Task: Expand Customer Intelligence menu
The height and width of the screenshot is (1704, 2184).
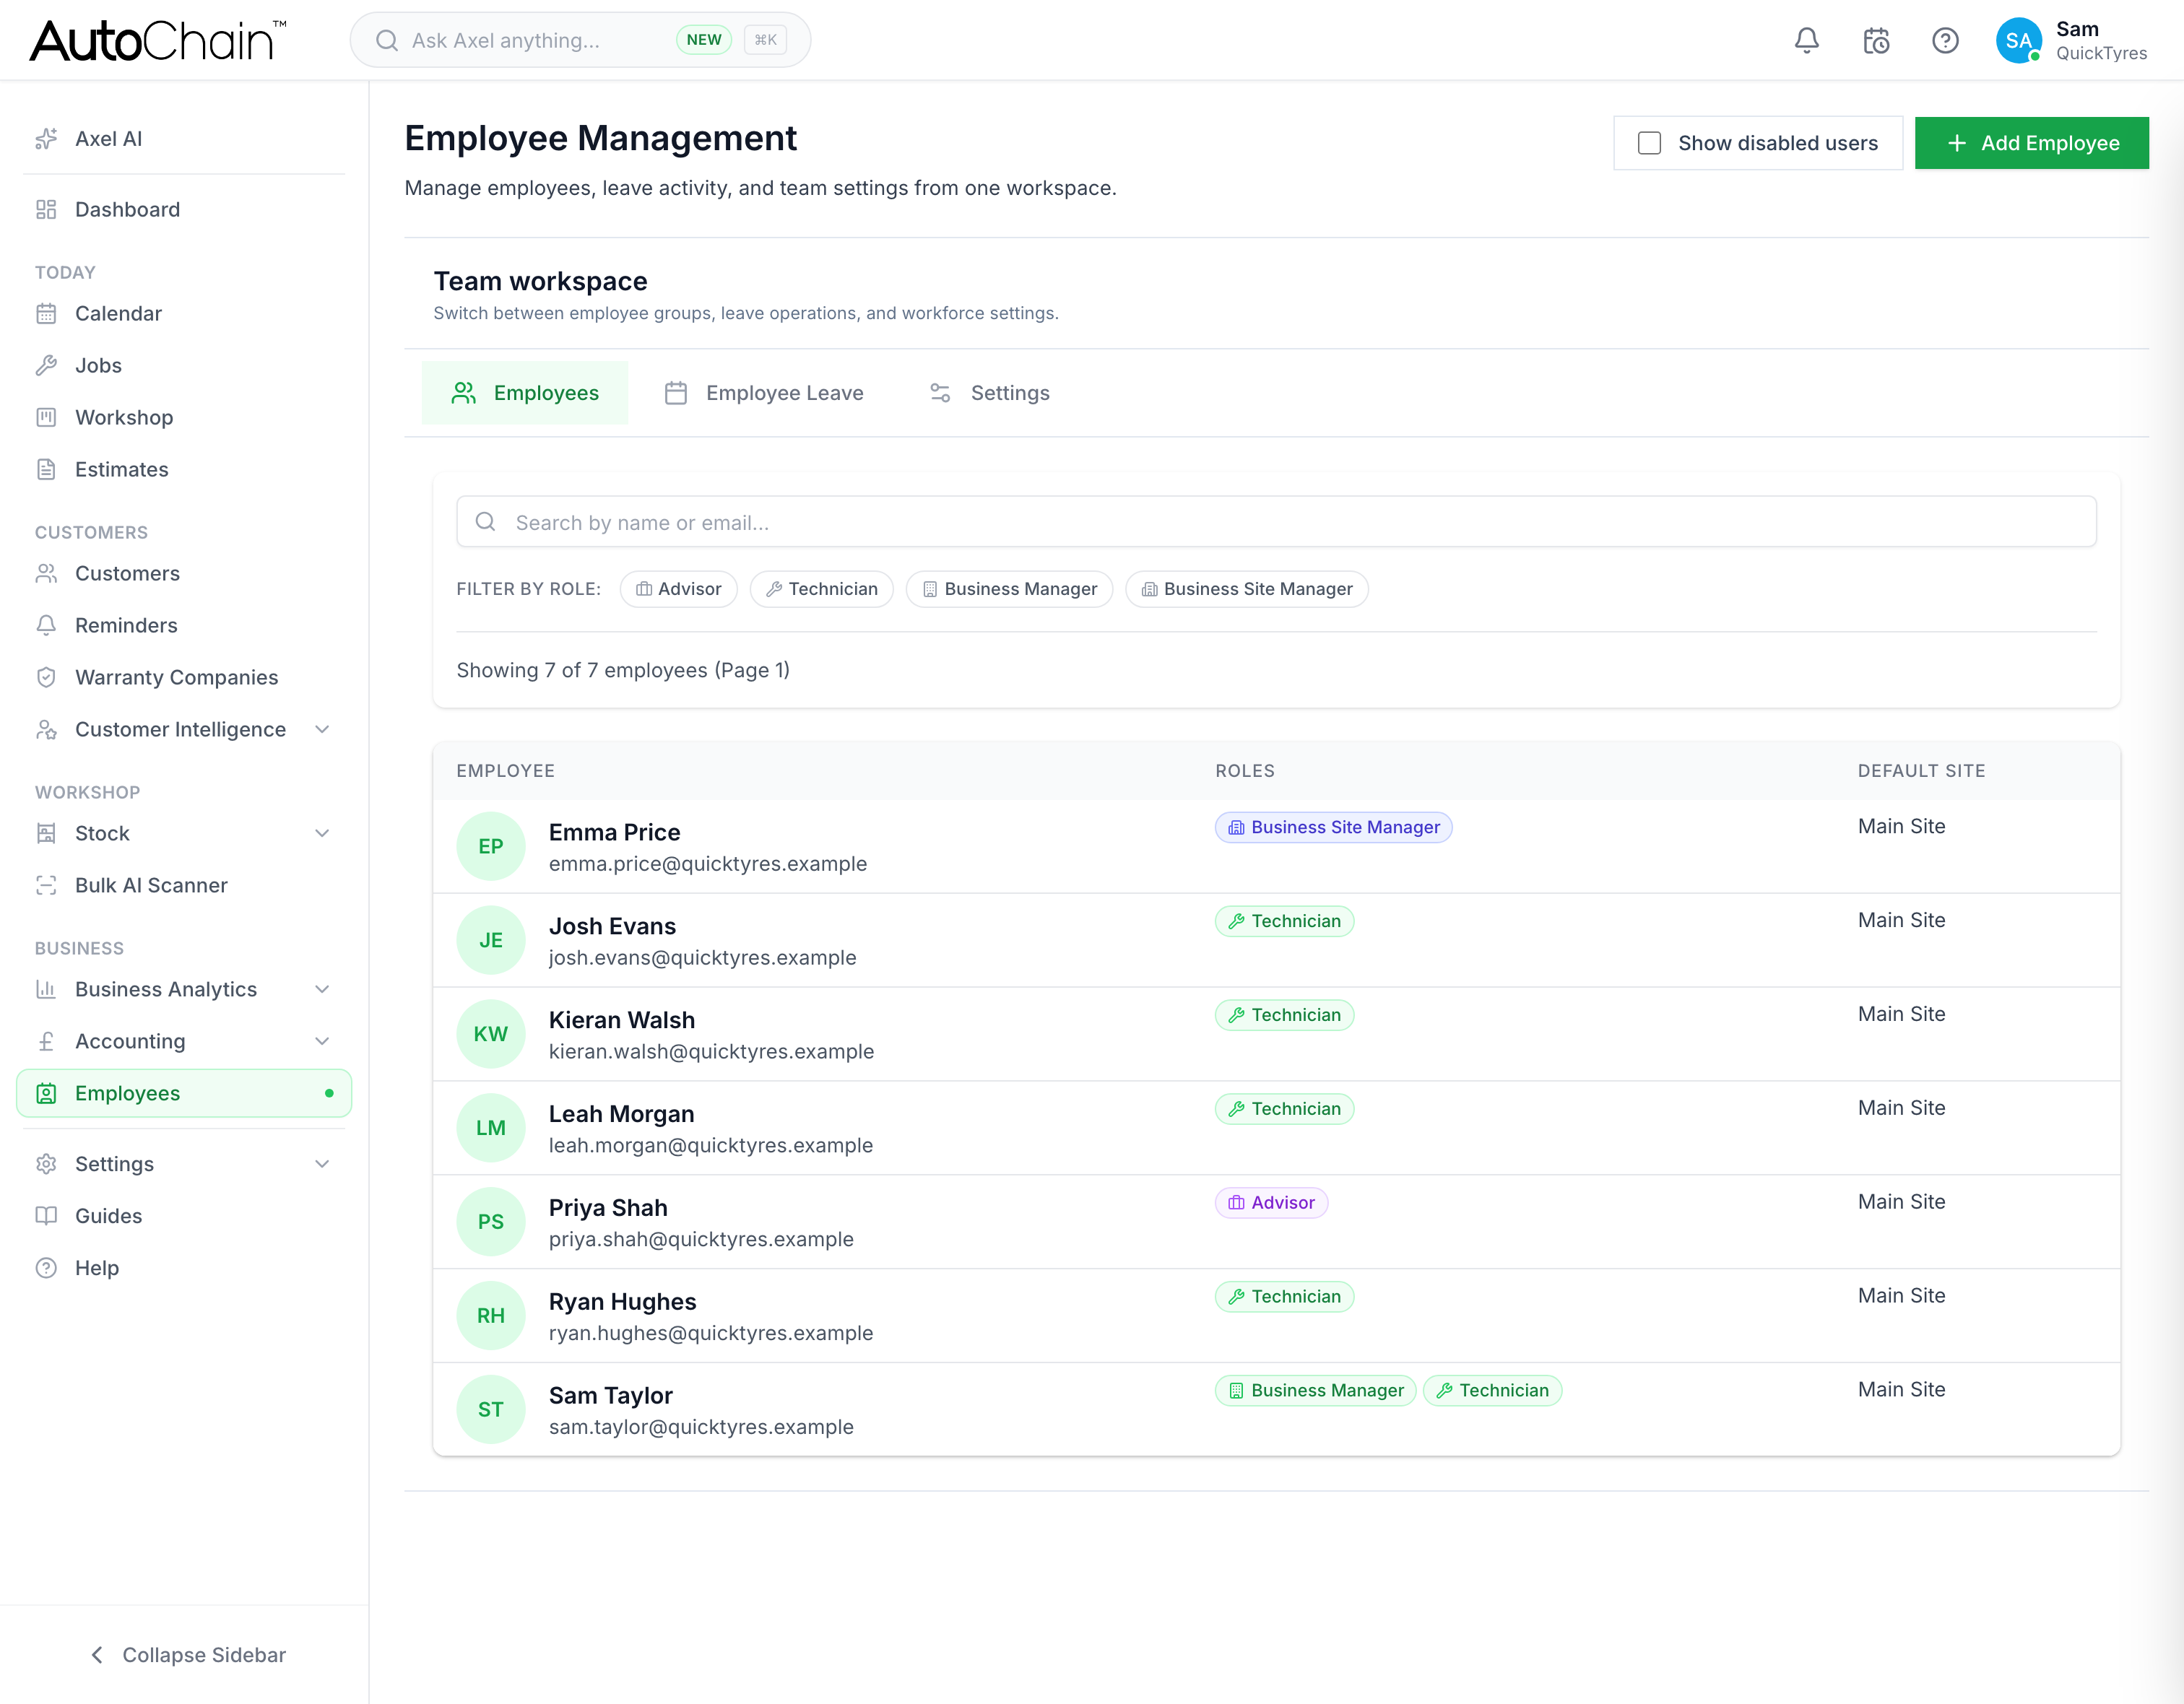Action: point(184,729)
